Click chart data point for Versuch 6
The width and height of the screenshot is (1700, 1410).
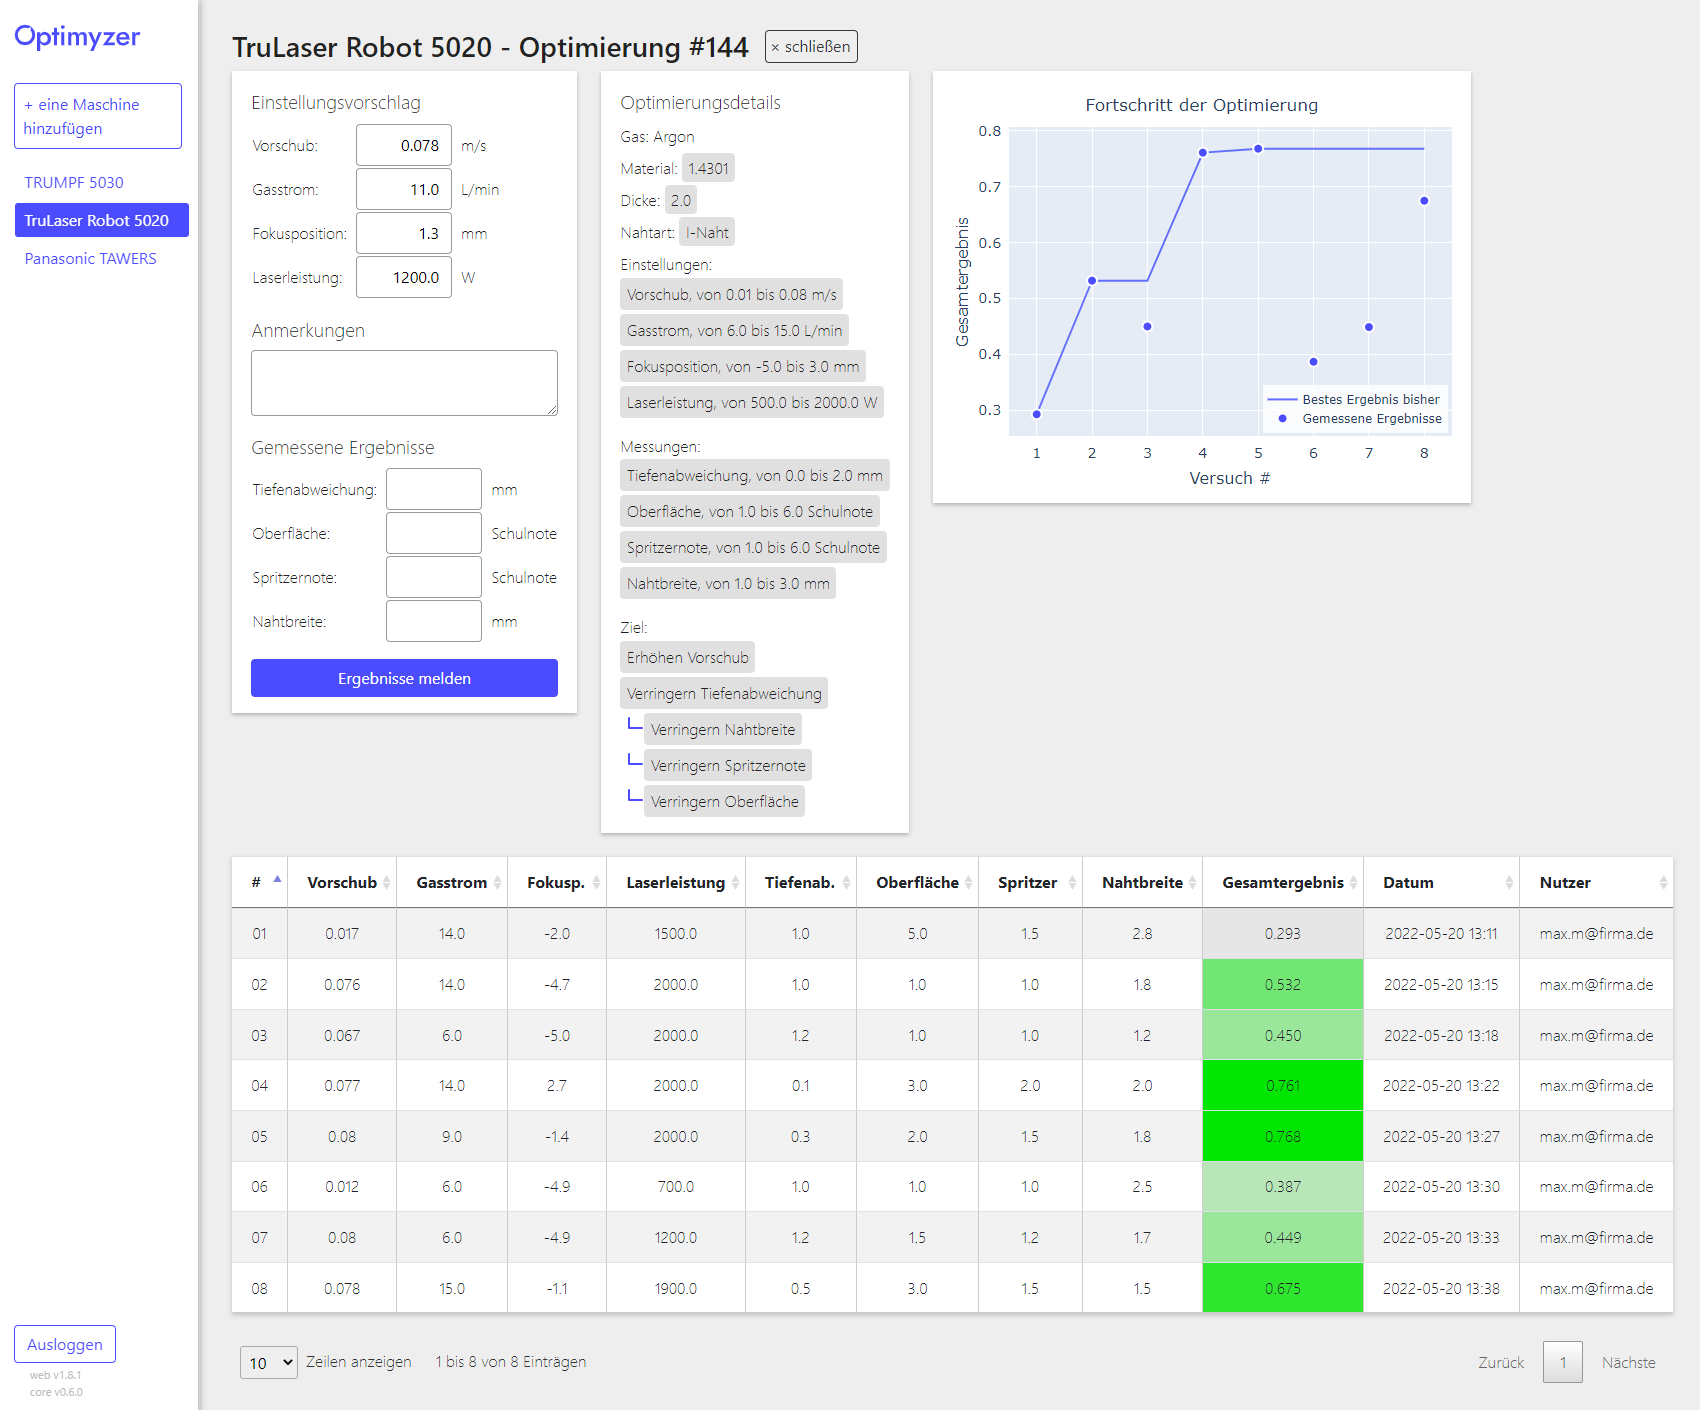click(x=1313, y=362)
